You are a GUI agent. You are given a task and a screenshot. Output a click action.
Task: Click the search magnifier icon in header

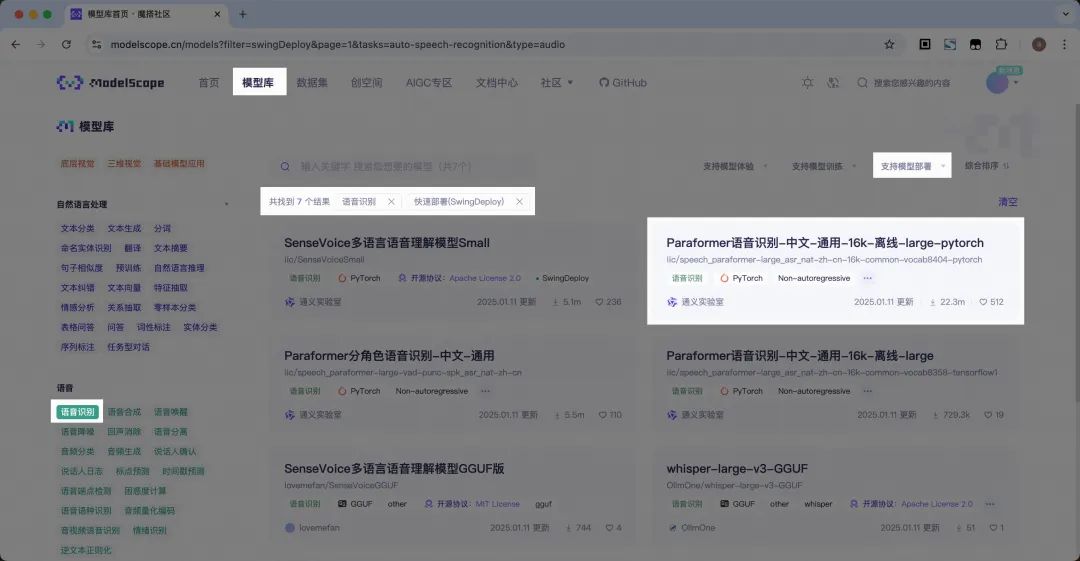(862, 83)
